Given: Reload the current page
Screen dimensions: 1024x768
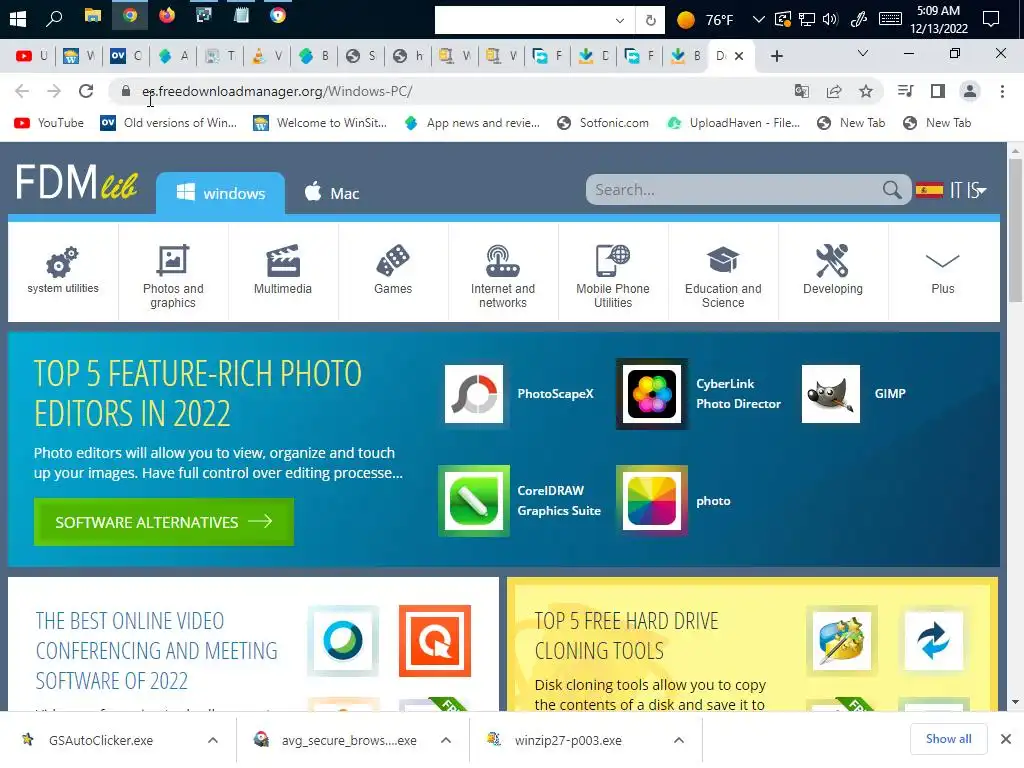Looking at the screenshot, I should click(86, 91).
